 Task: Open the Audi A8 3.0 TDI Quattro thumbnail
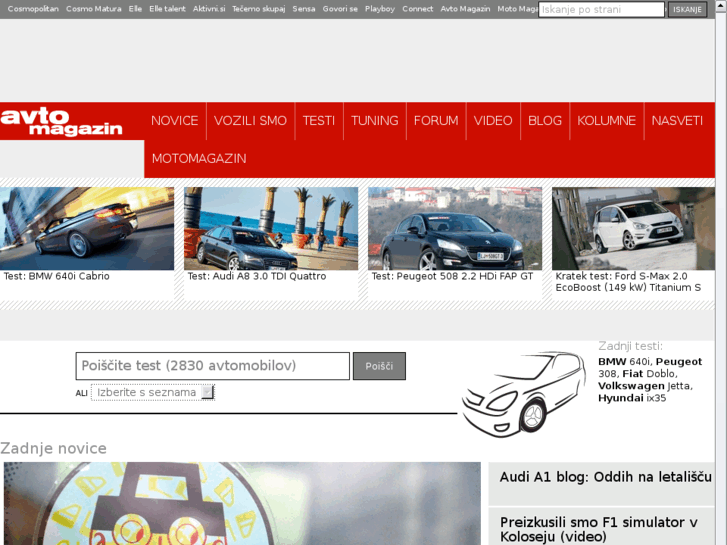click(271, 228)
